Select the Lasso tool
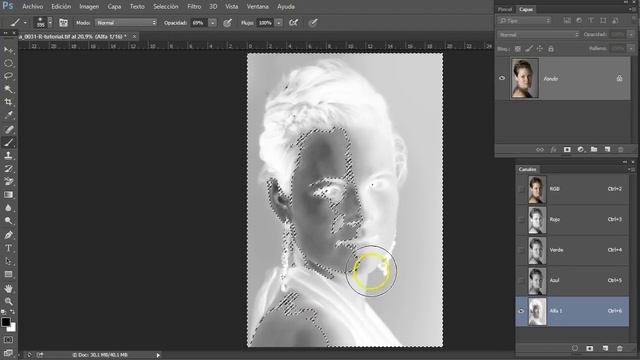This screenshot has height=360, width=640. pos(8,76)
